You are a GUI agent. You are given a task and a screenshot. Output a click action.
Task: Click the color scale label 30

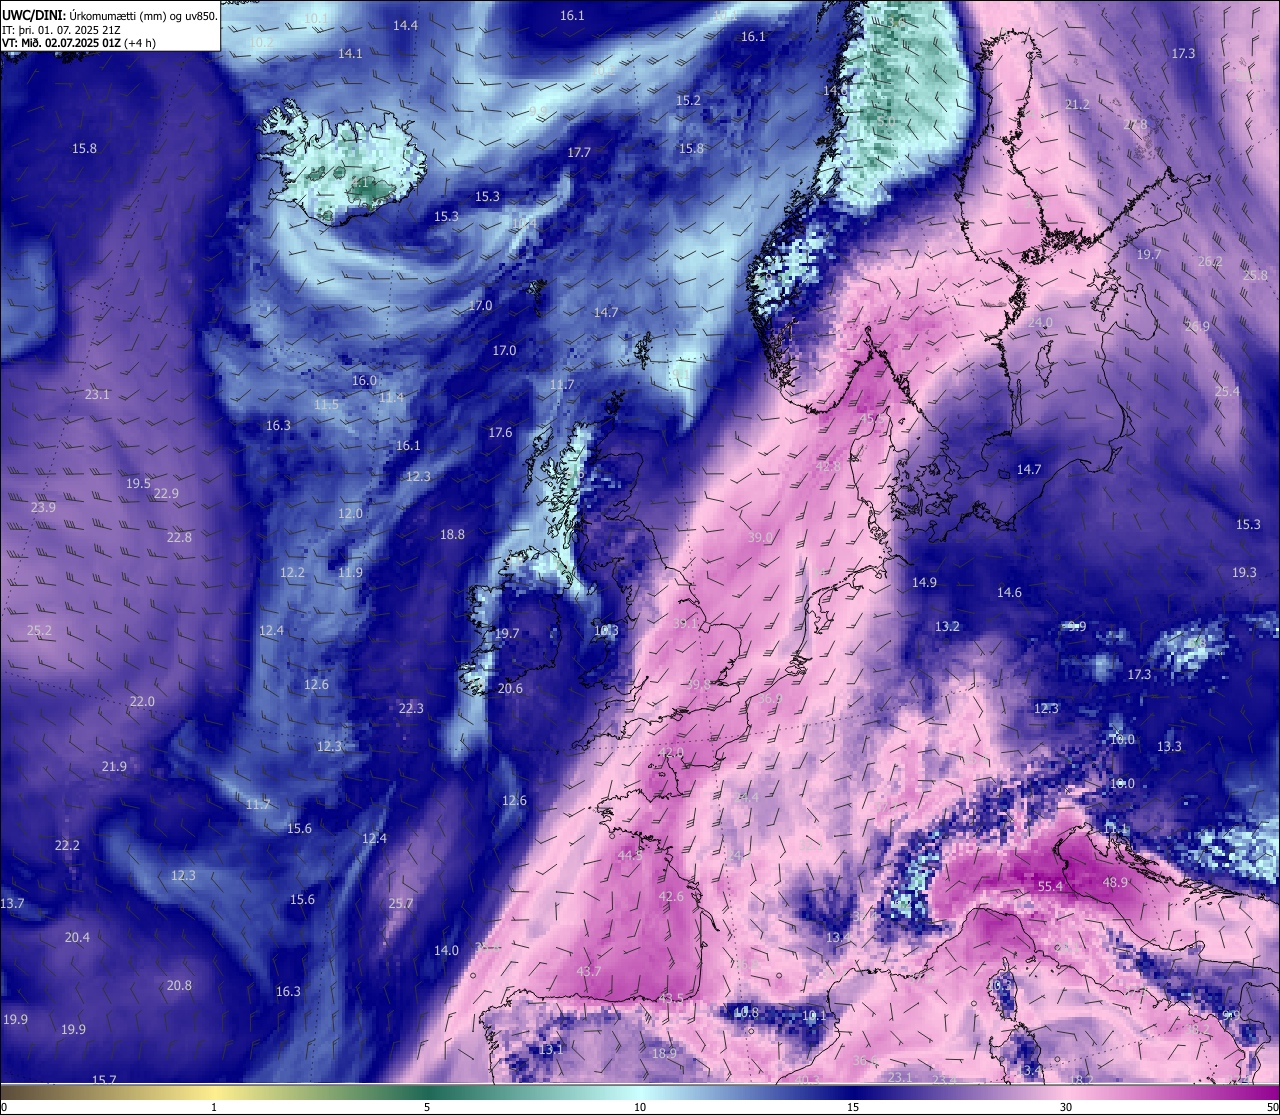pos(1066,1107)
